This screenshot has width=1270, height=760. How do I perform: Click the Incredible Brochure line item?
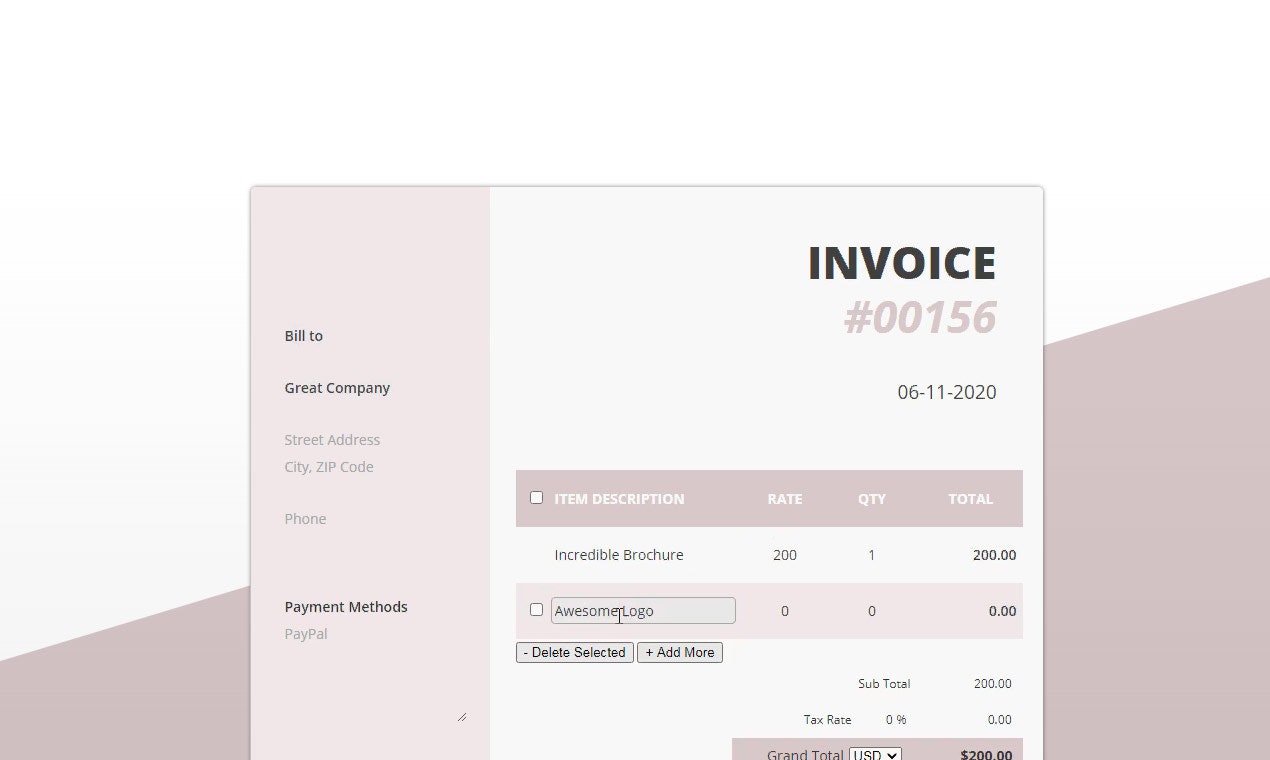pos(619,554)
